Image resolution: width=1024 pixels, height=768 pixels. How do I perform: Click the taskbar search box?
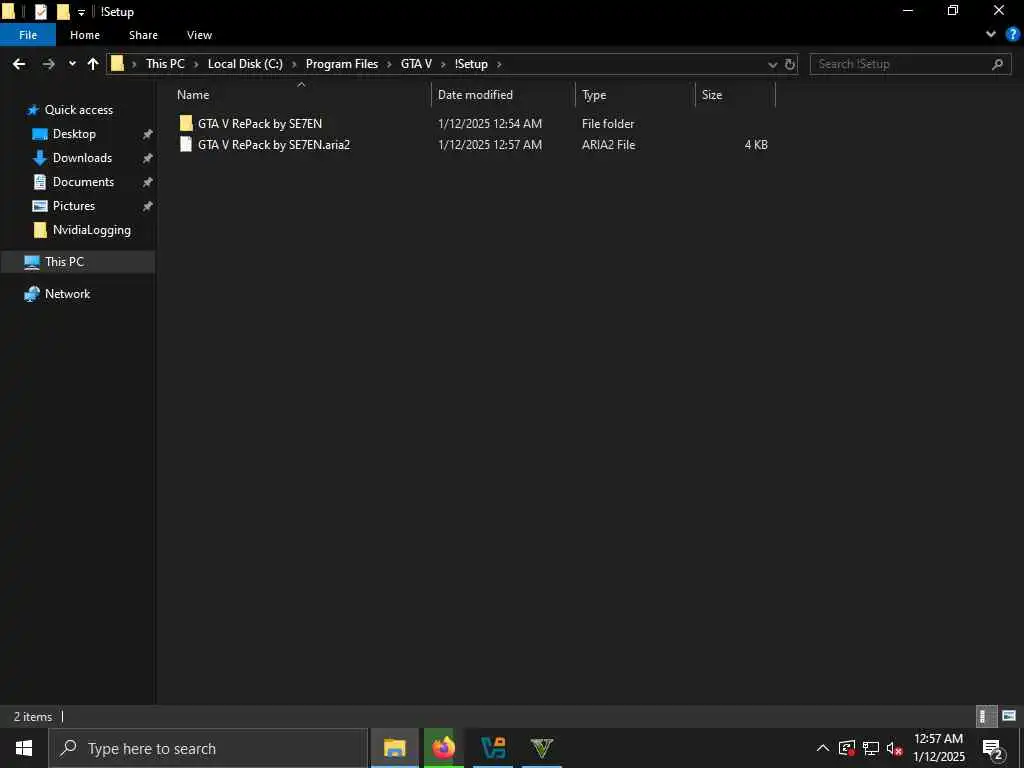pos(208,748)
